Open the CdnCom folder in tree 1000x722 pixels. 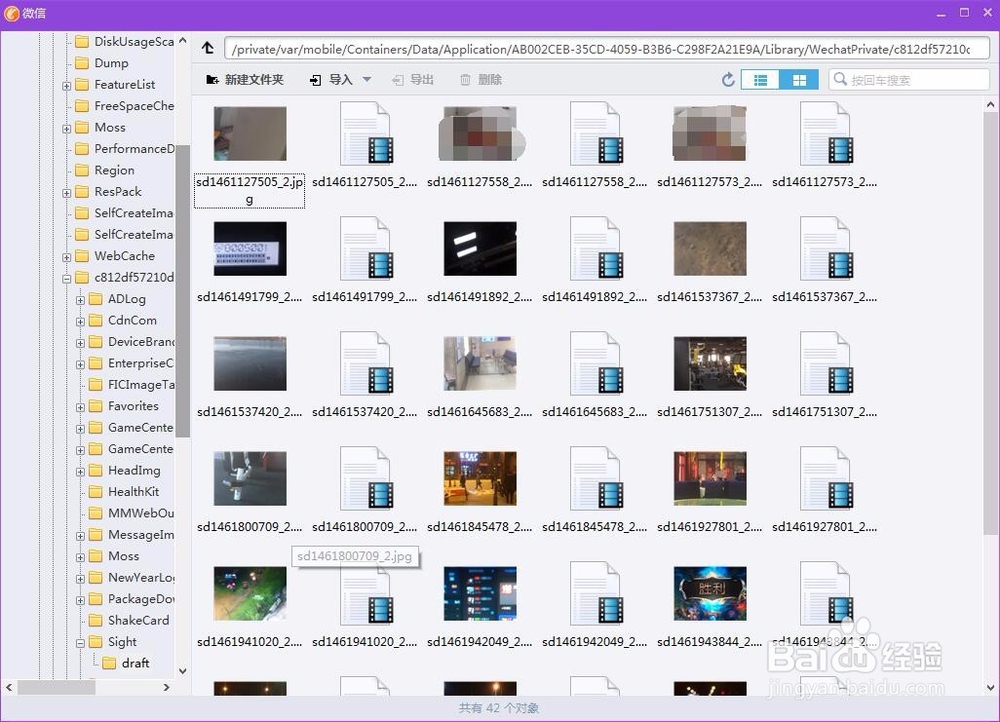pos(122,320)
